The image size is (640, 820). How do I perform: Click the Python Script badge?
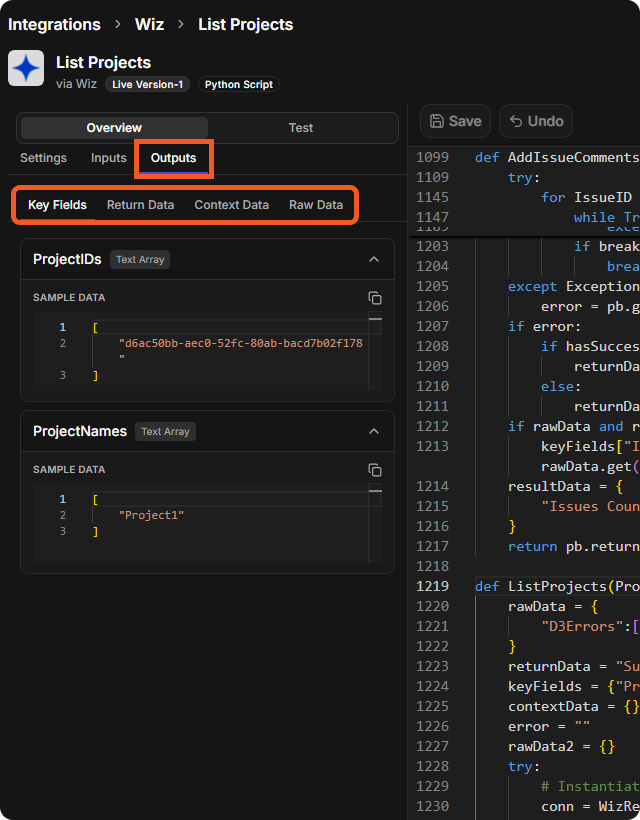tap(238, 84)
